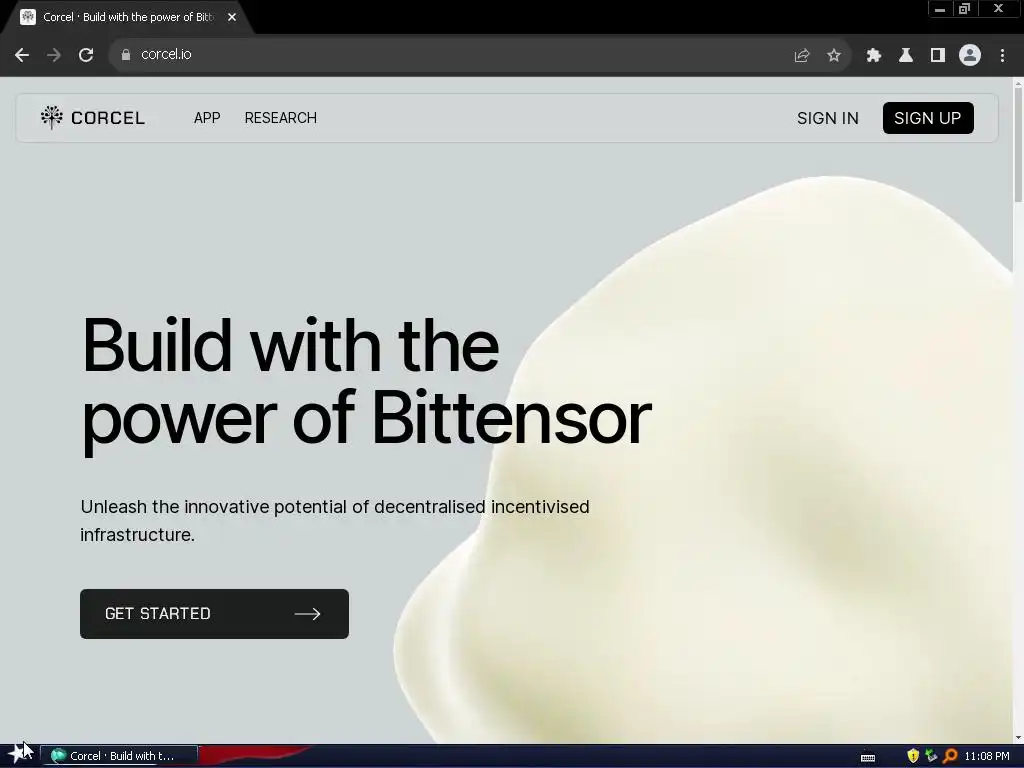The width and height of the screenshot is (1024, 768).
Task: Click the browser forward arrow
Action: 54,55
